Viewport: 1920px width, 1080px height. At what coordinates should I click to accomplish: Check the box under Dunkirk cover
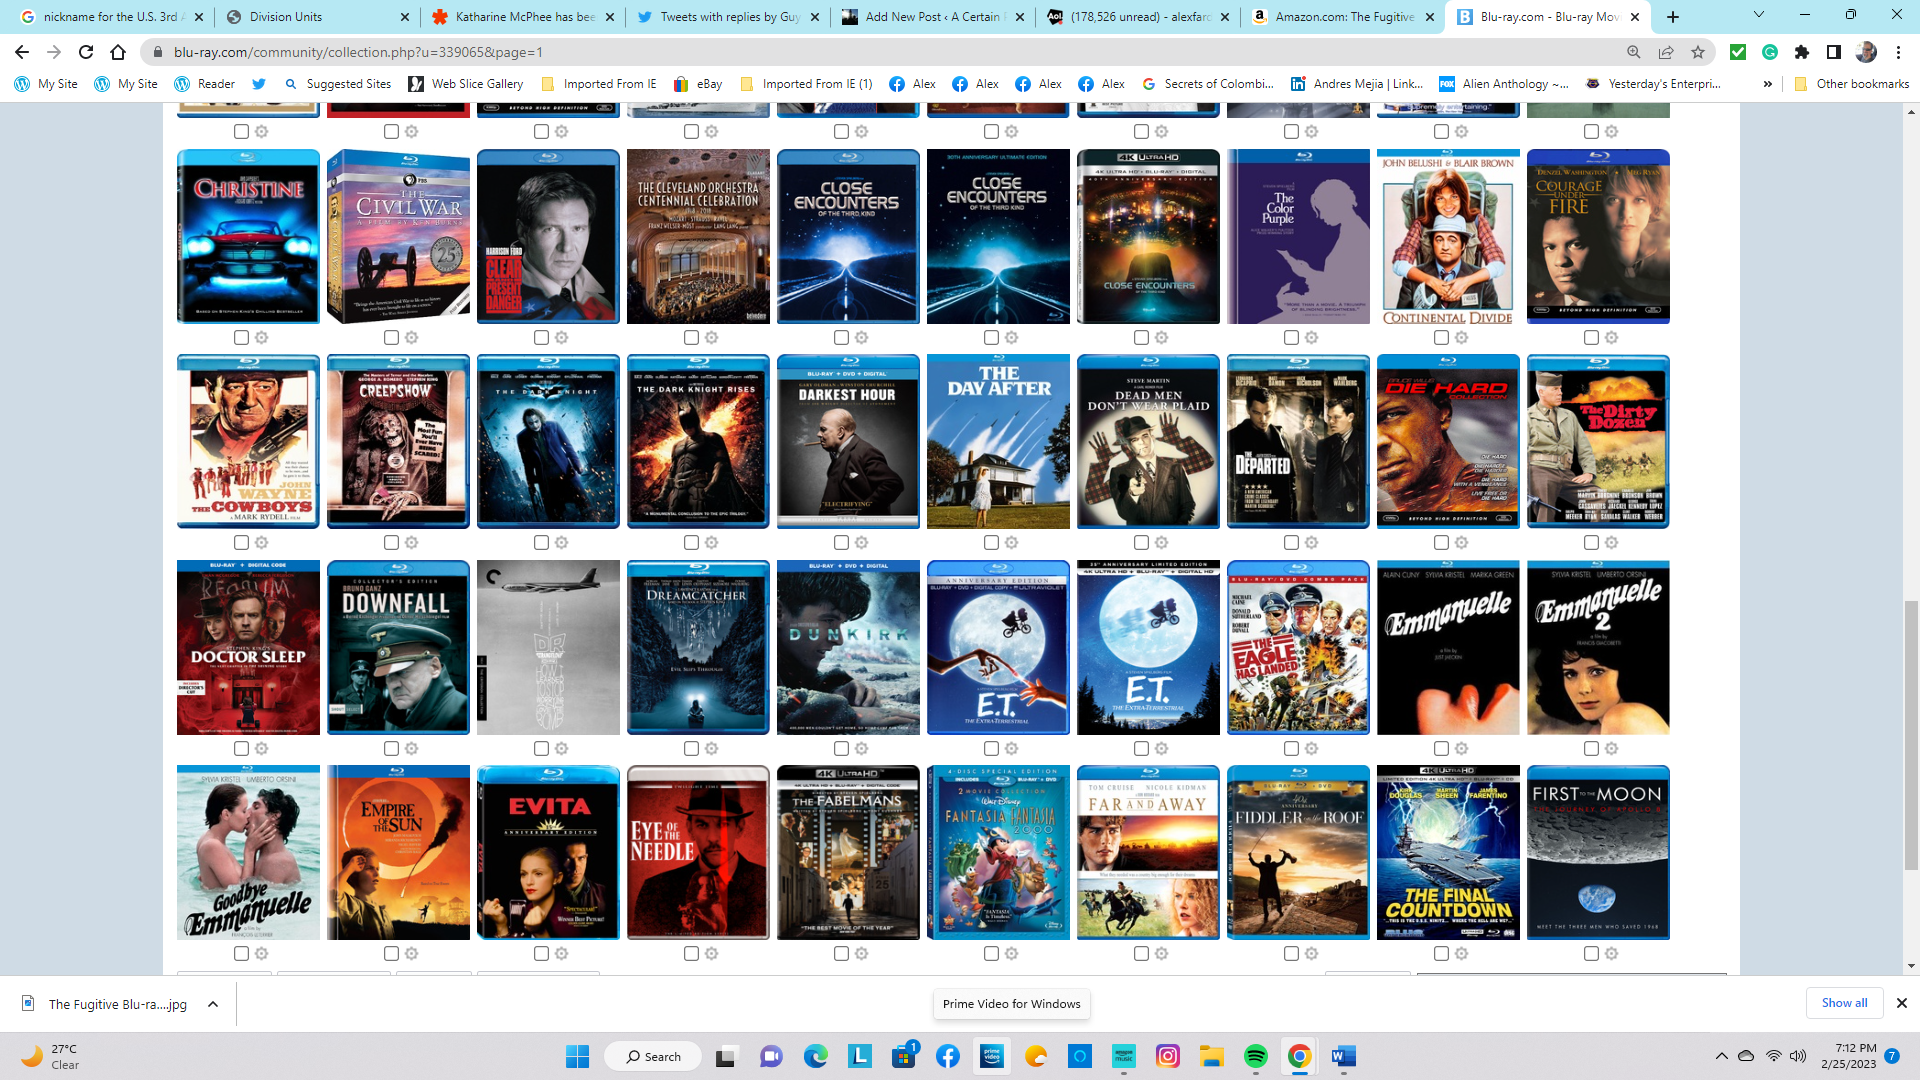(x=841, y=749)
